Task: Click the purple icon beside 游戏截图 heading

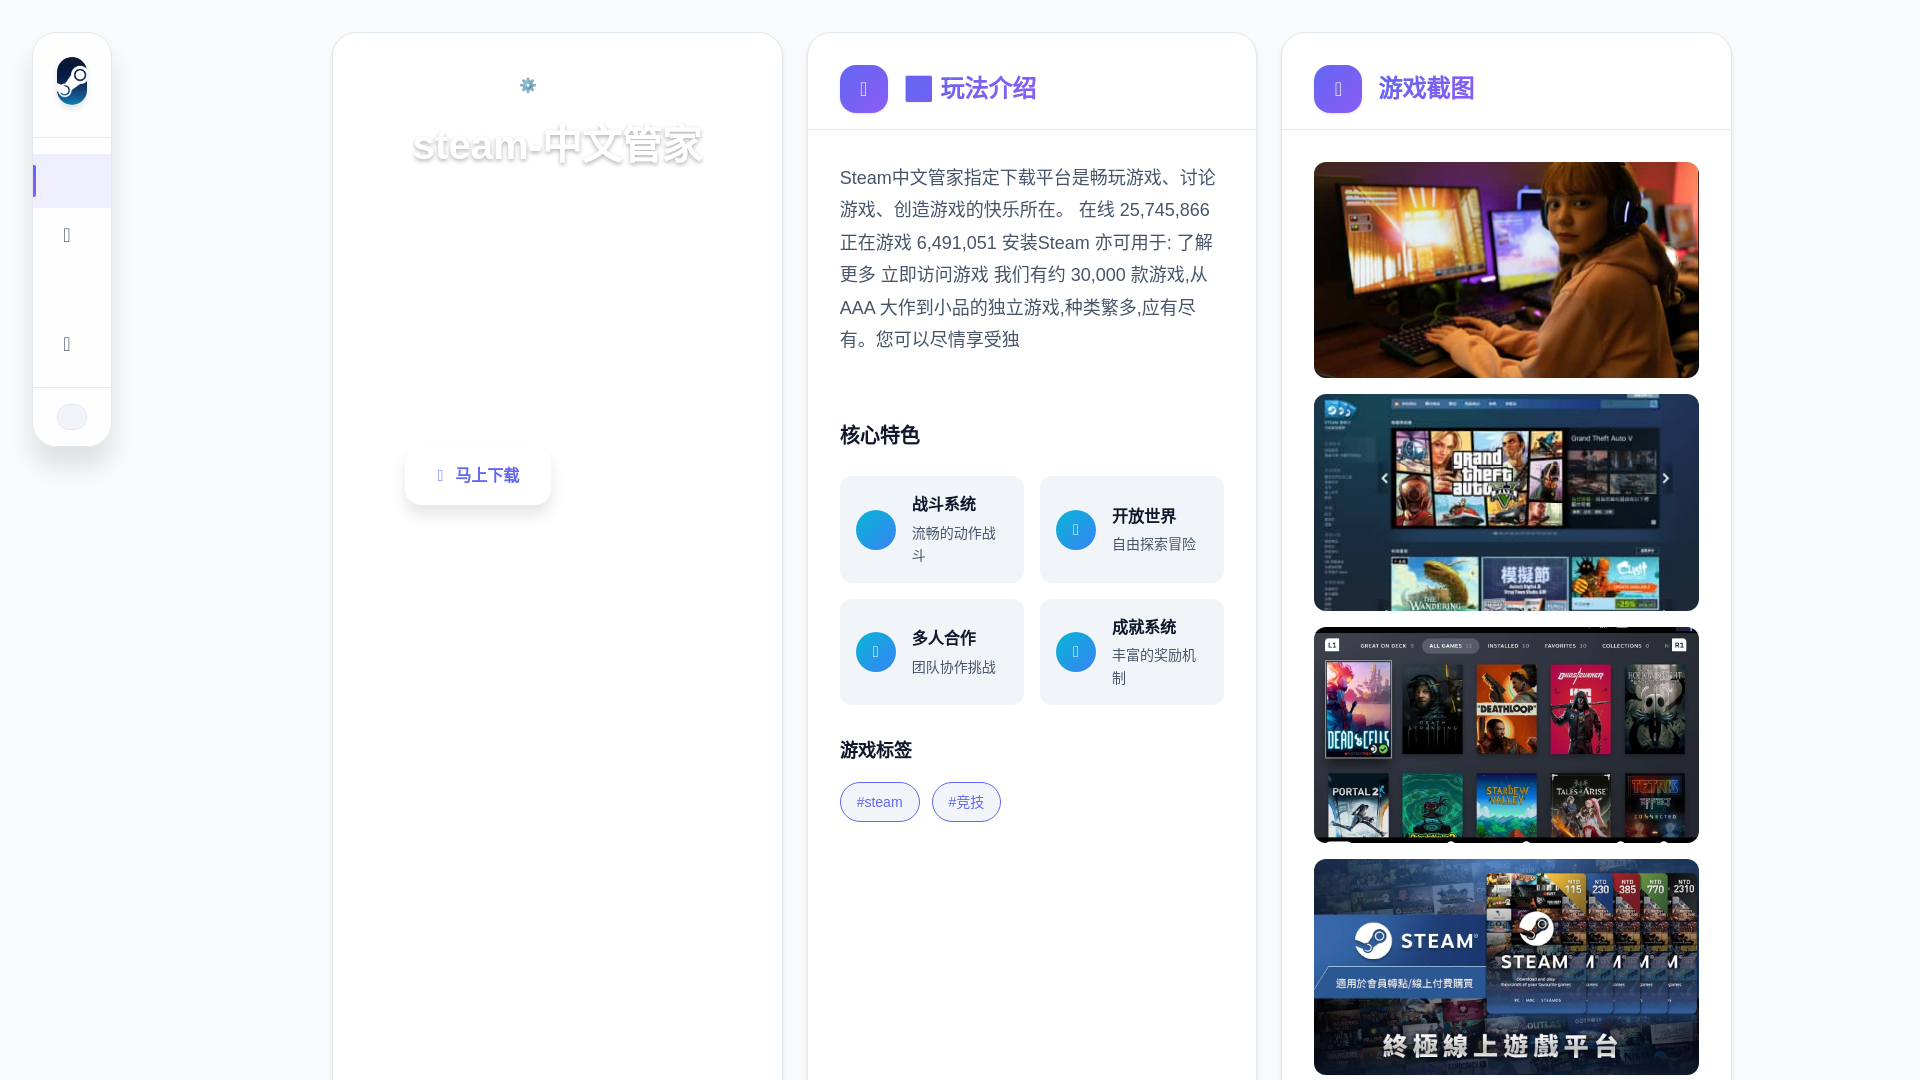Action: [x=1338, y=89]
